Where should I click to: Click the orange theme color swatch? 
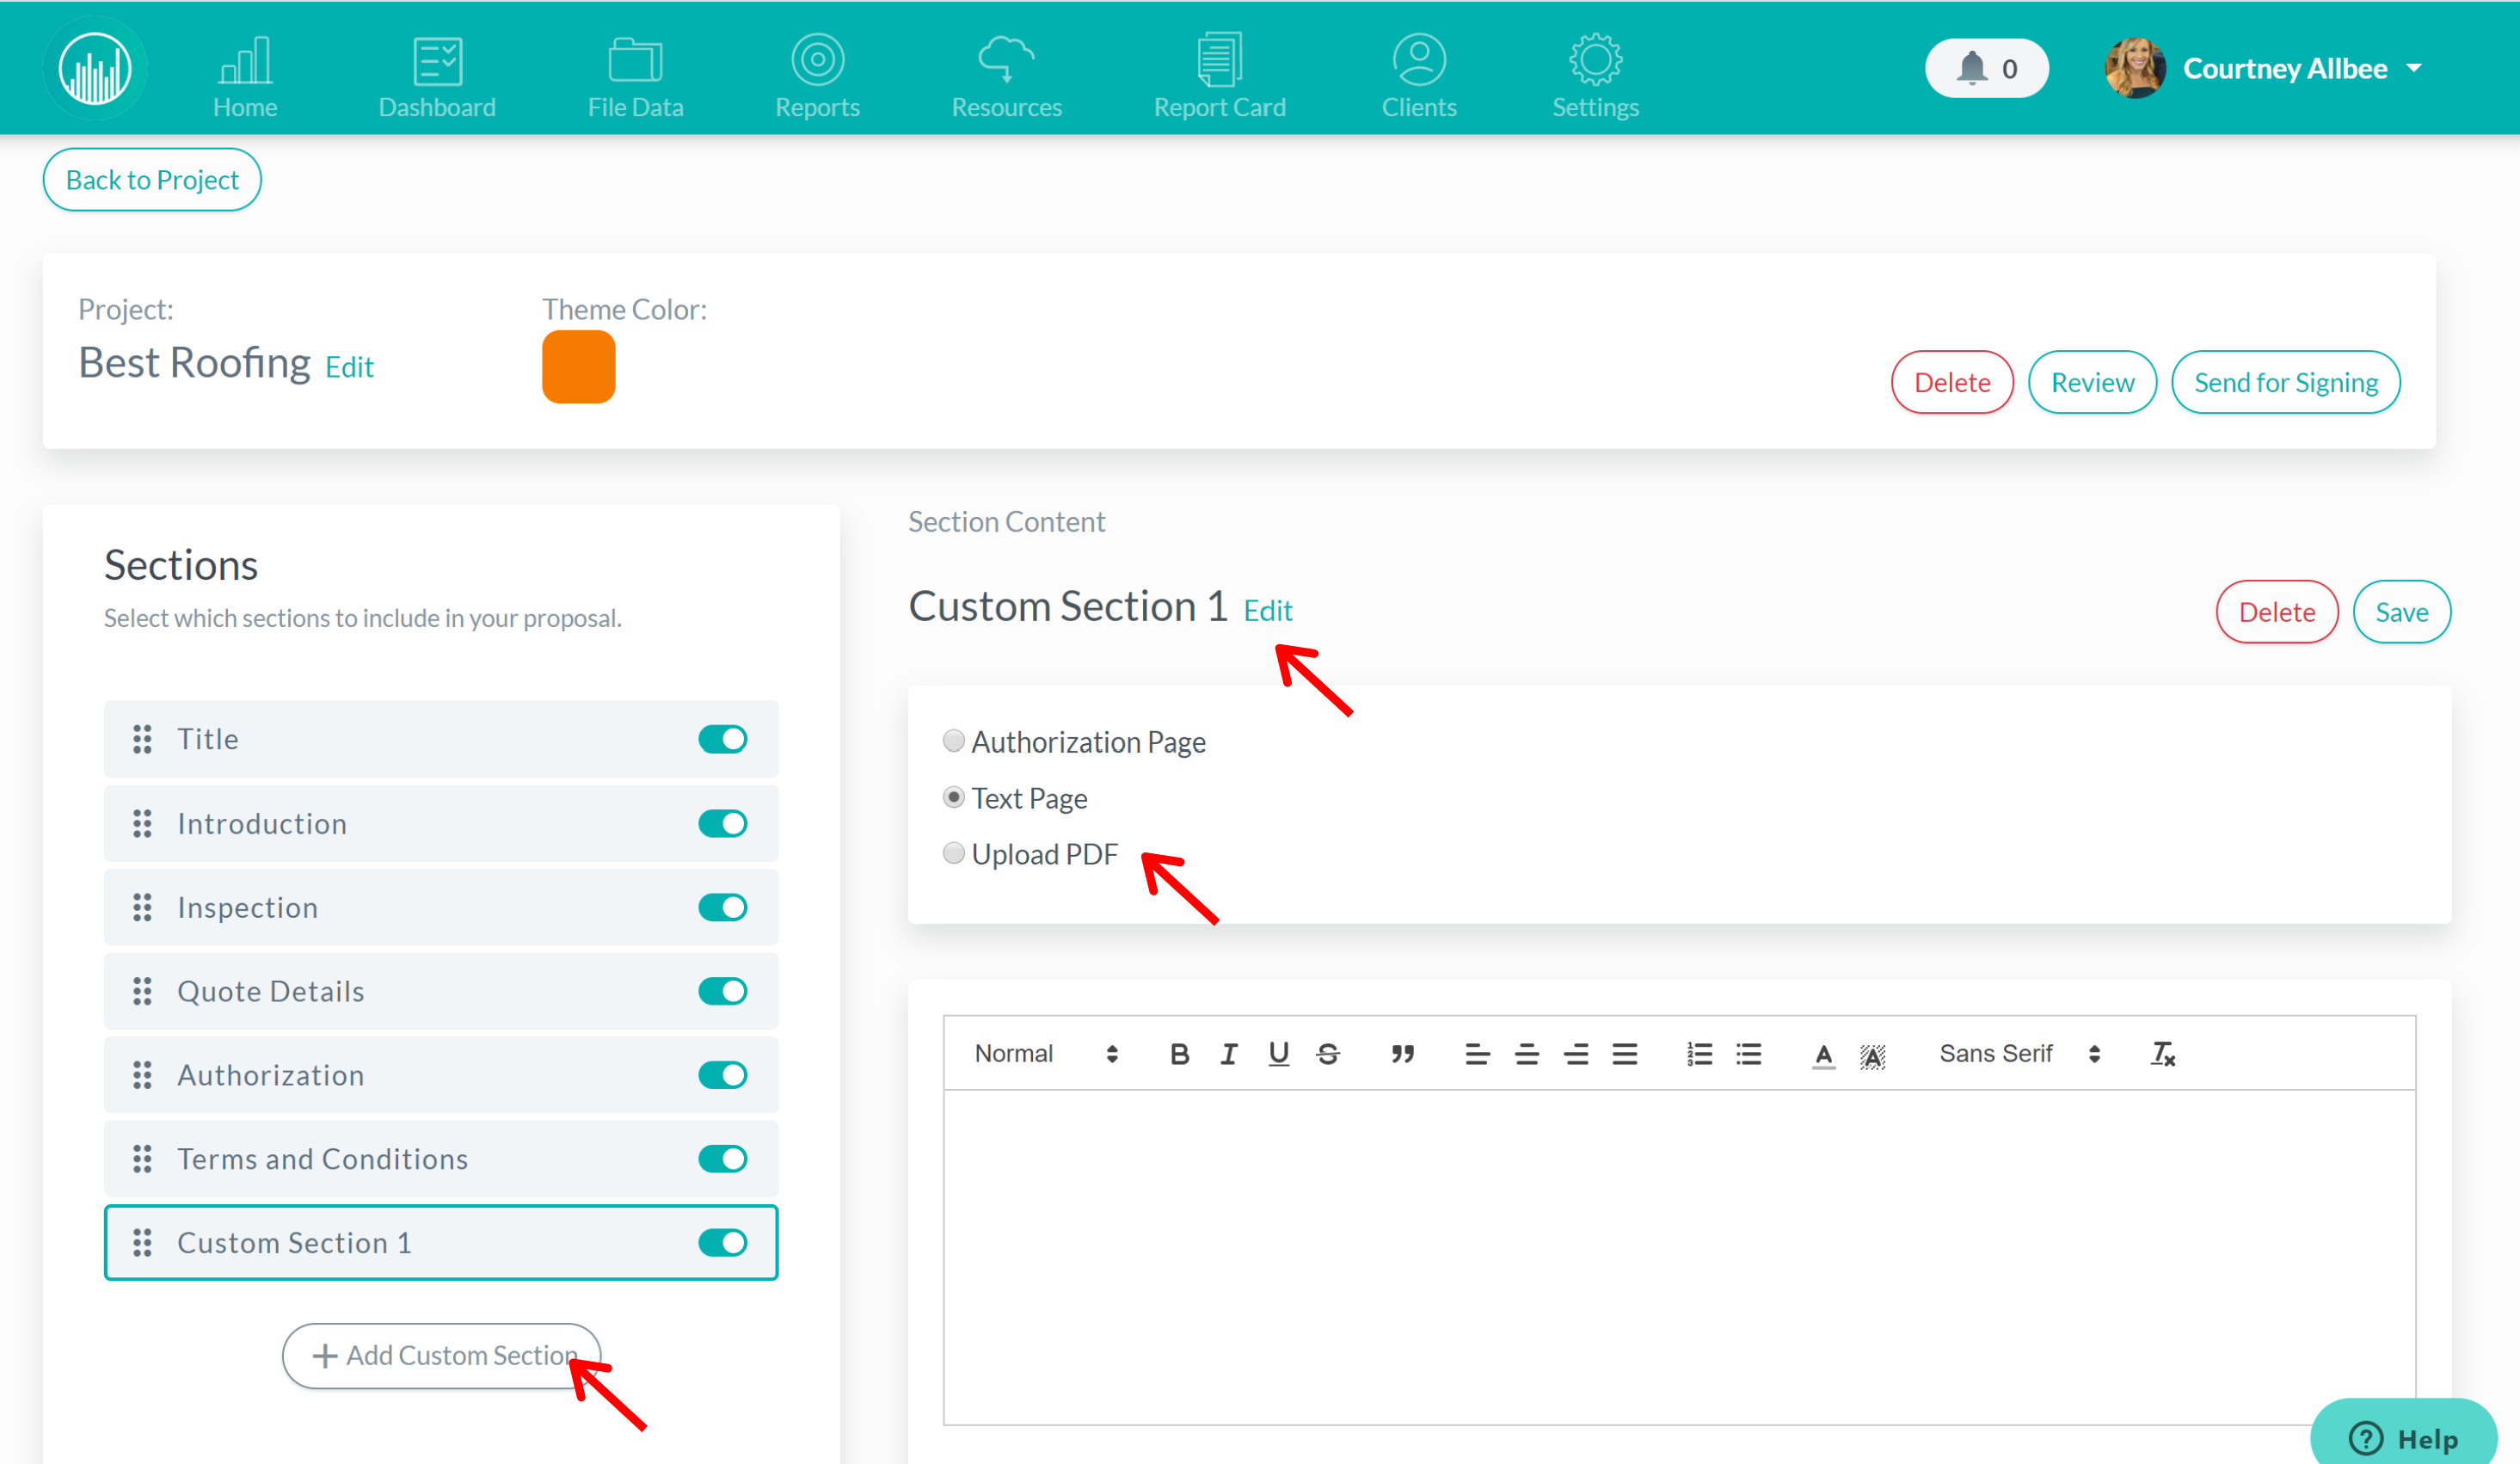click(582, 368)
